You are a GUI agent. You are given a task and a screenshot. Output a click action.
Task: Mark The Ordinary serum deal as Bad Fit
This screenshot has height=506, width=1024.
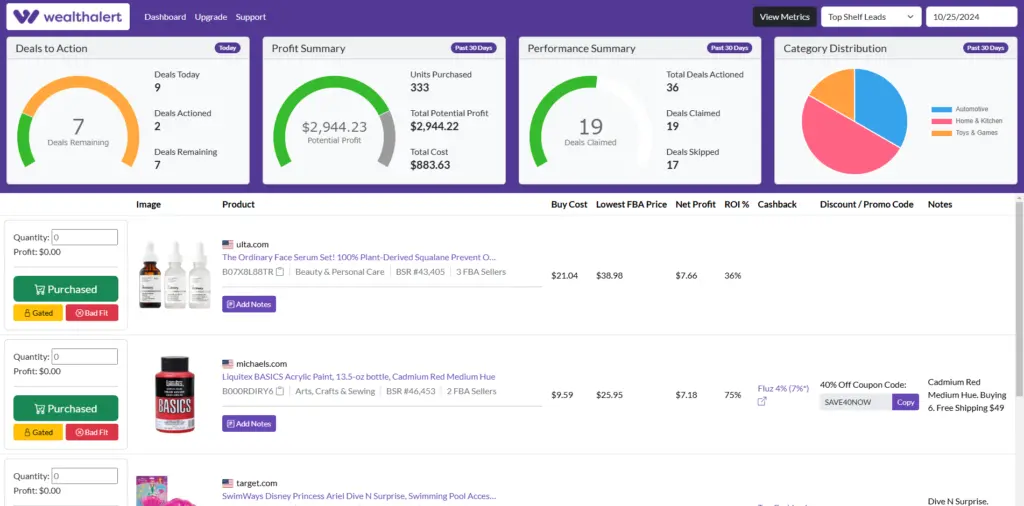92,313
